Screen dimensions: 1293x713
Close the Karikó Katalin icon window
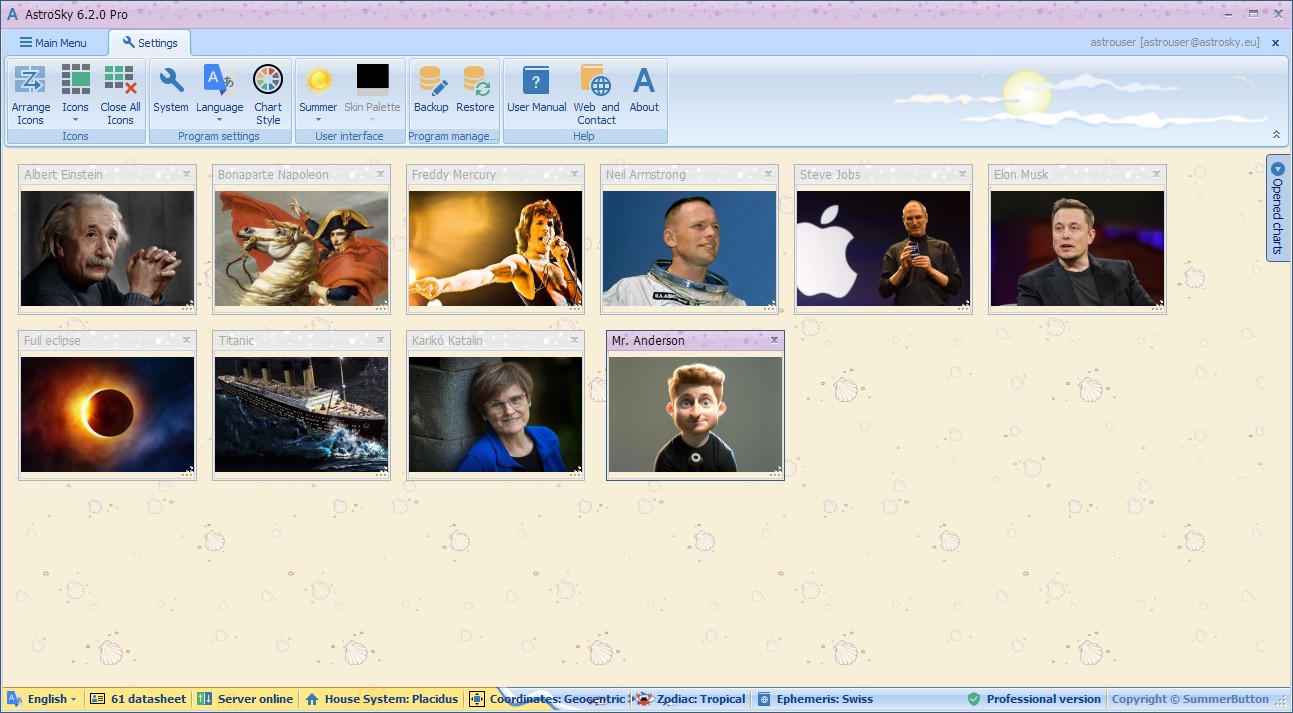point(574,340)
